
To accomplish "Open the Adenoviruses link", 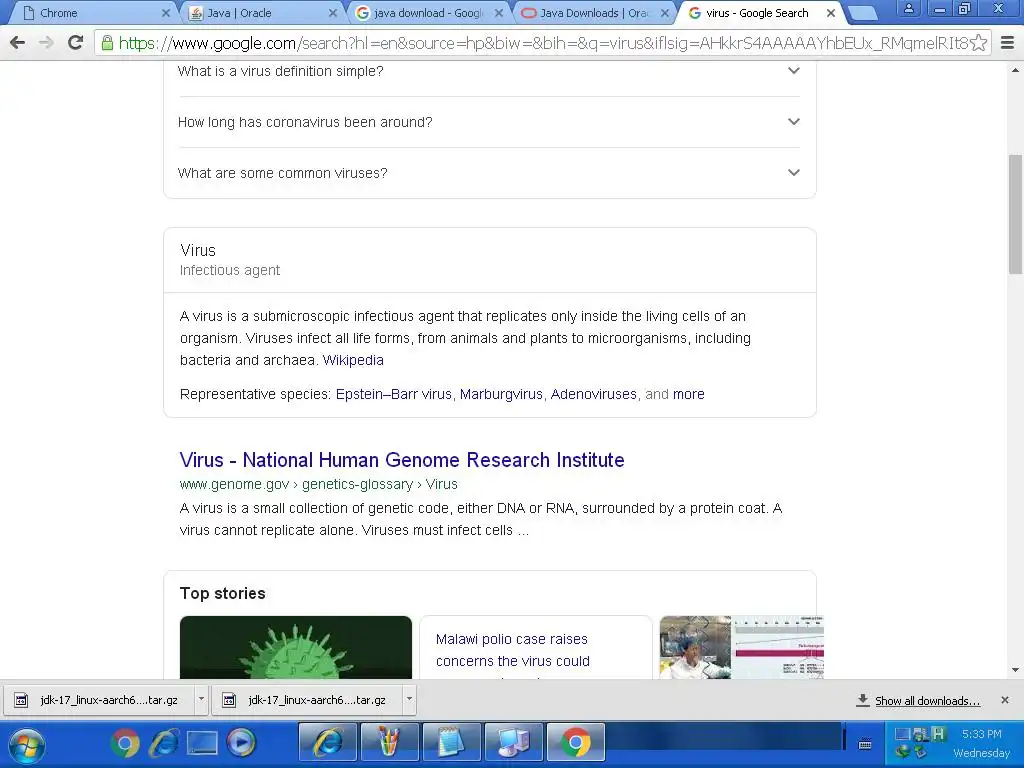I will (594, 394).
